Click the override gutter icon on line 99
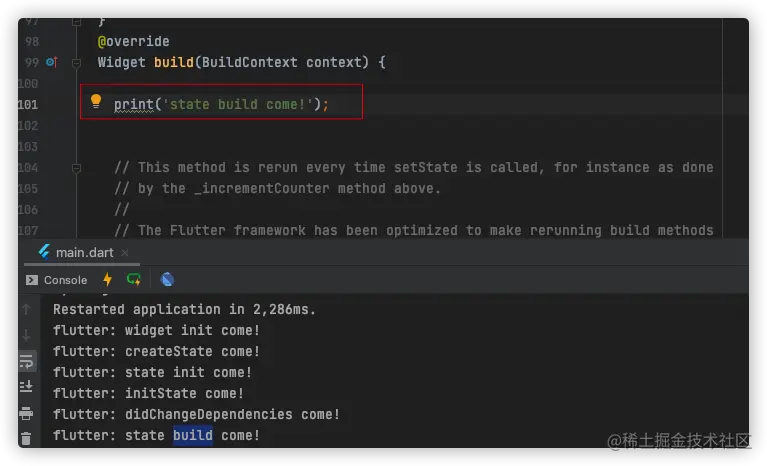 pyautogui.click(x=52, y=62)
